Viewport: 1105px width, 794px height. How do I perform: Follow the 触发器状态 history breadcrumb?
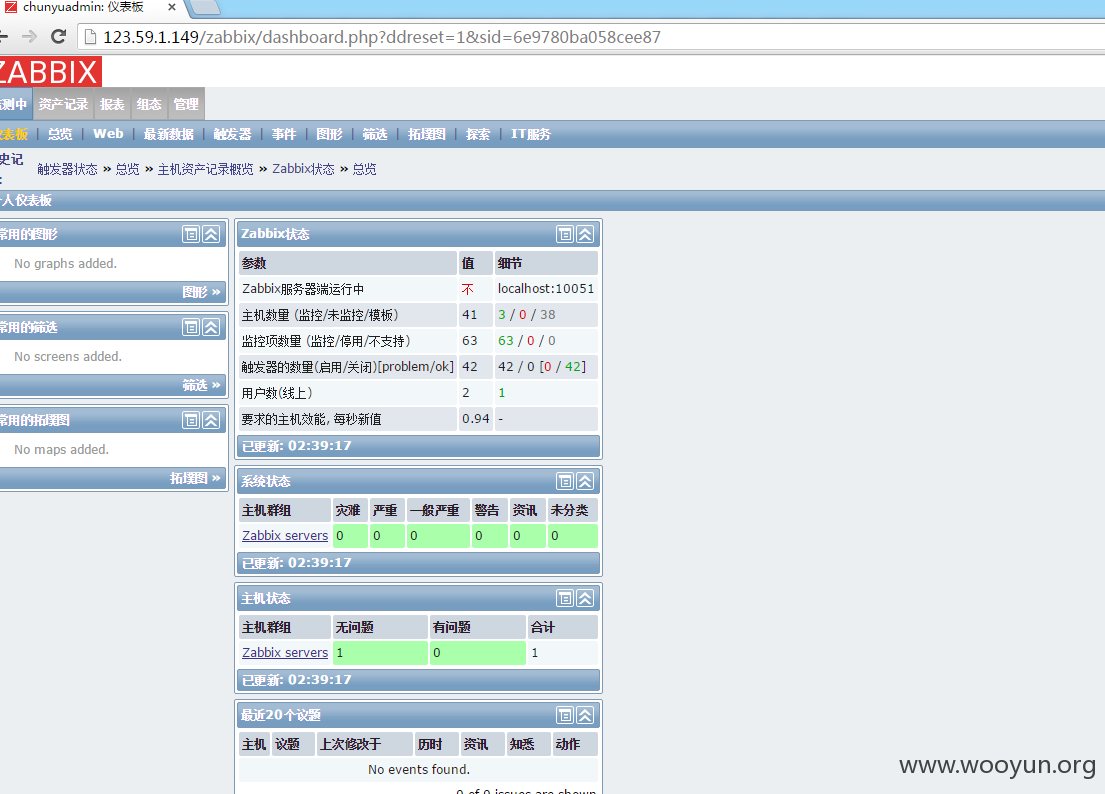68,169
